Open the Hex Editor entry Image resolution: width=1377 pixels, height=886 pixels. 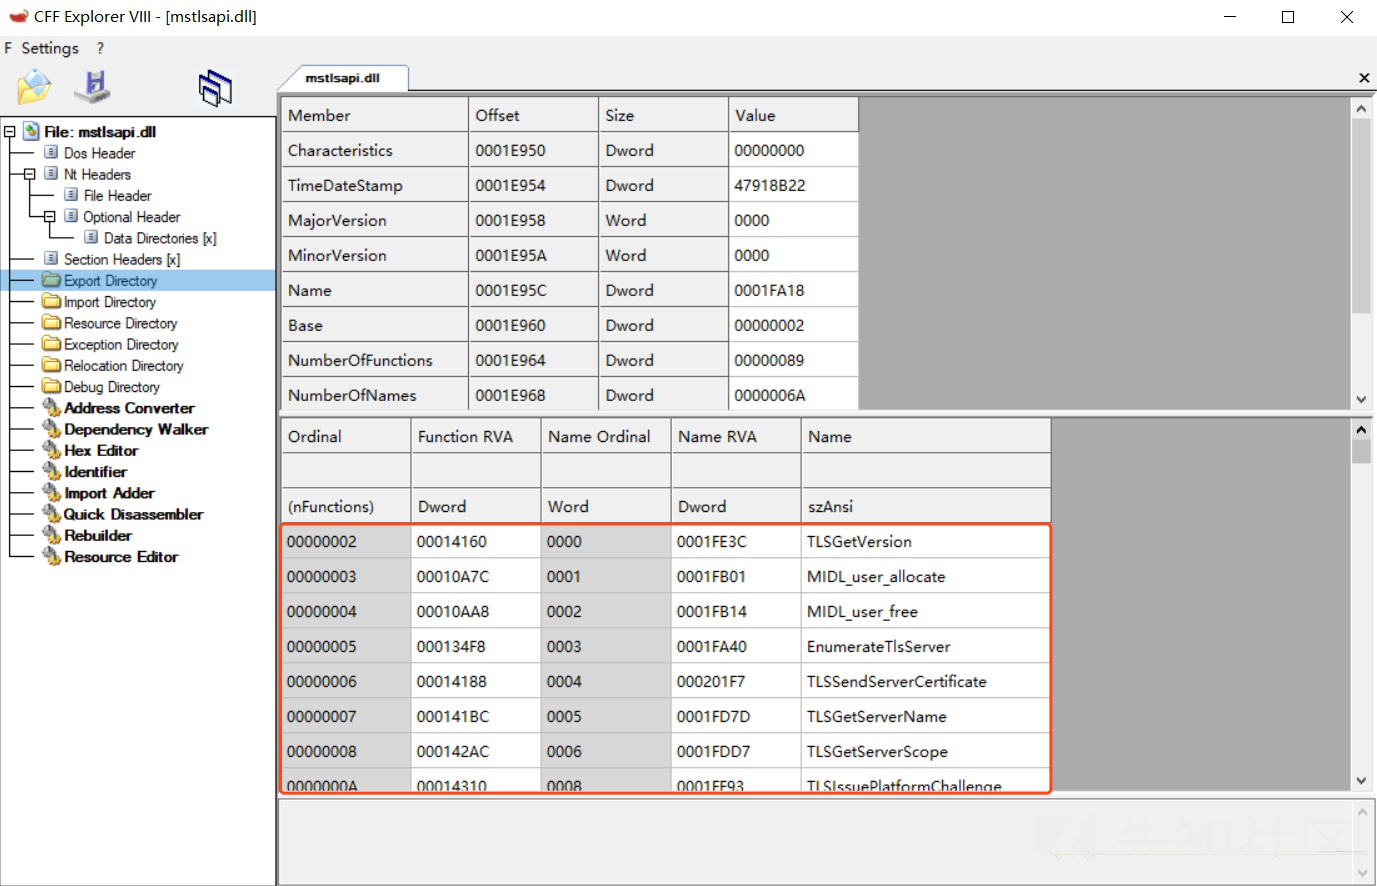tap(101, 450)
